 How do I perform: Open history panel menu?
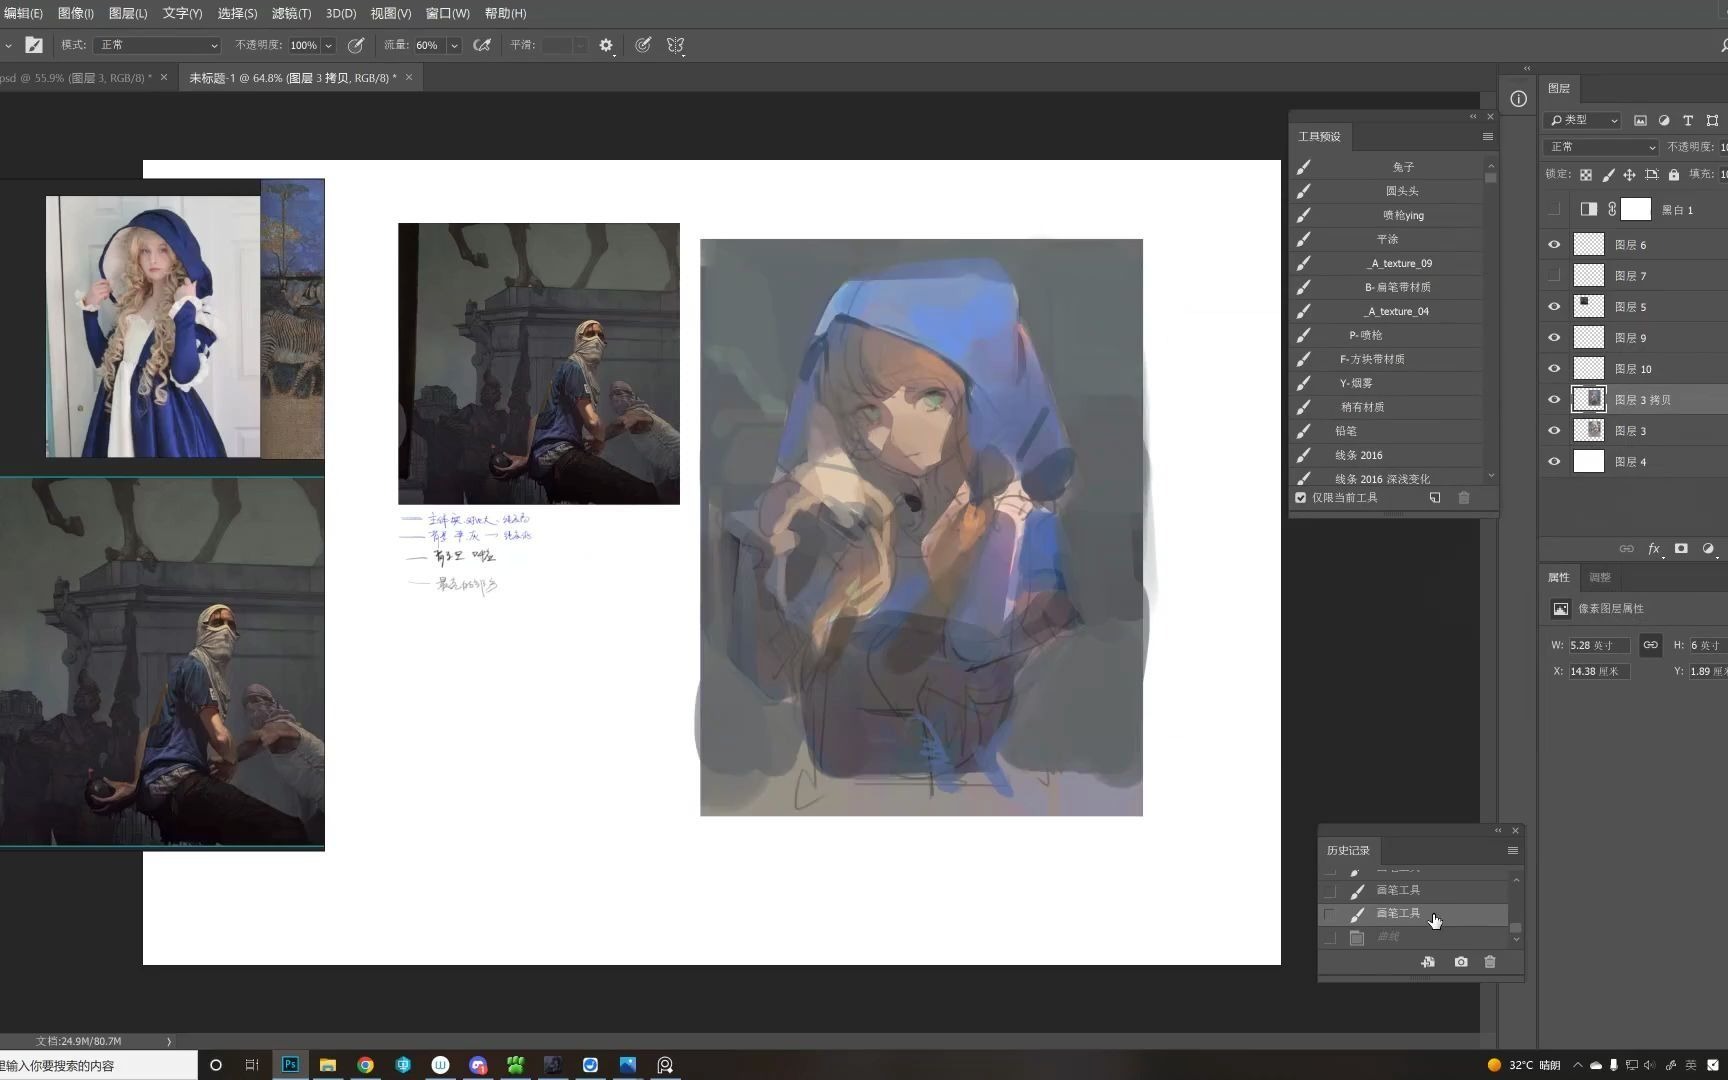(x=1513, y=850)
